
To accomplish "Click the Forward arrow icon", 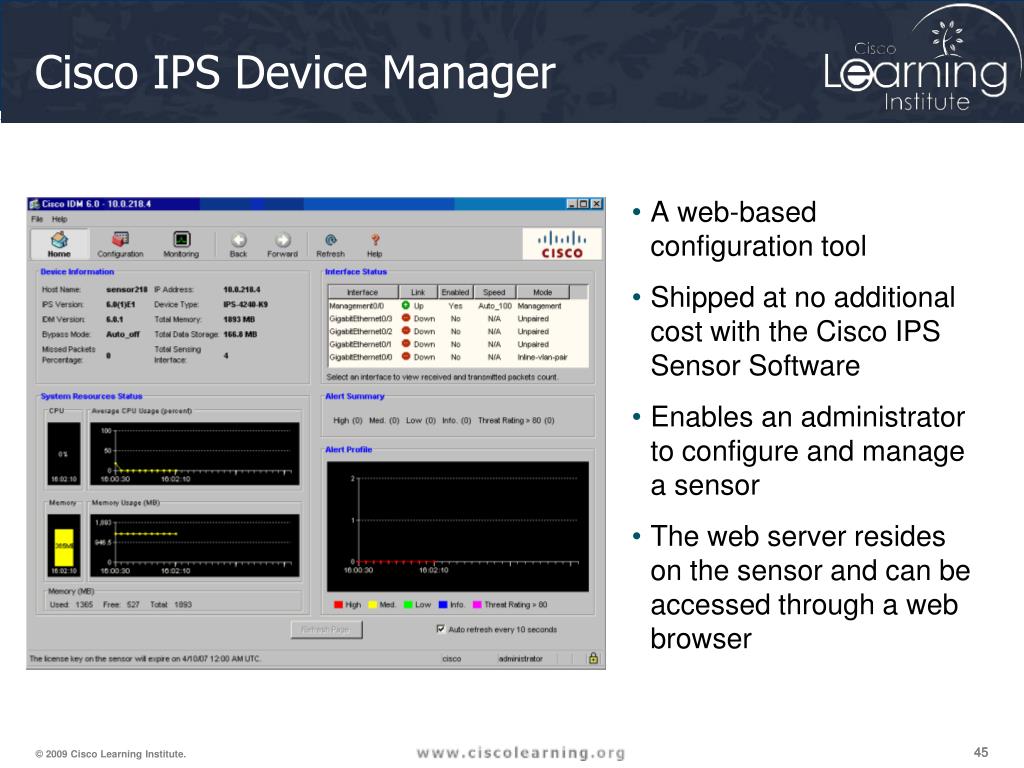I will tap(282, 244).
